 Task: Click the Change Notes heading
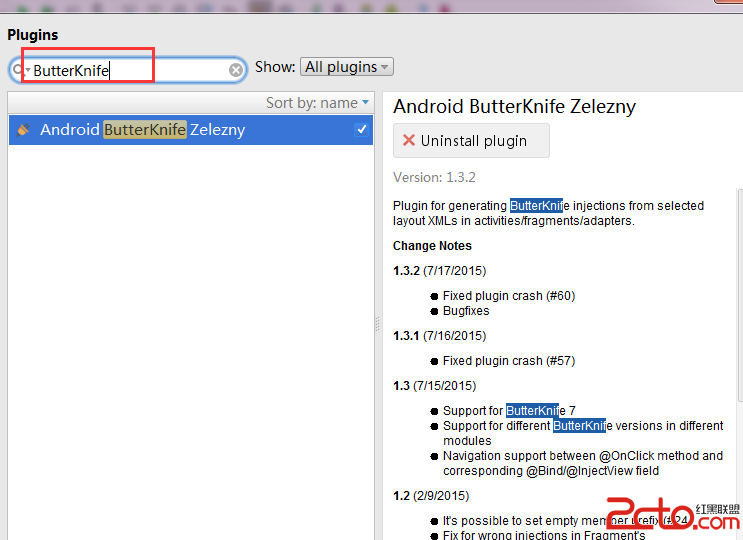[432, 246]
